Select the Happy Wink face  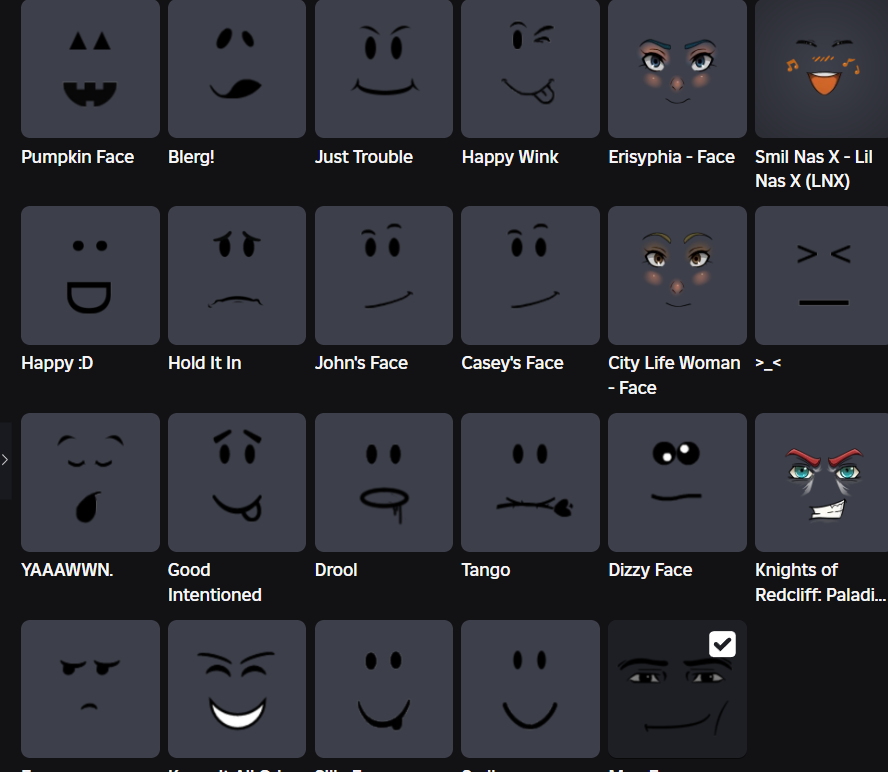529,68
